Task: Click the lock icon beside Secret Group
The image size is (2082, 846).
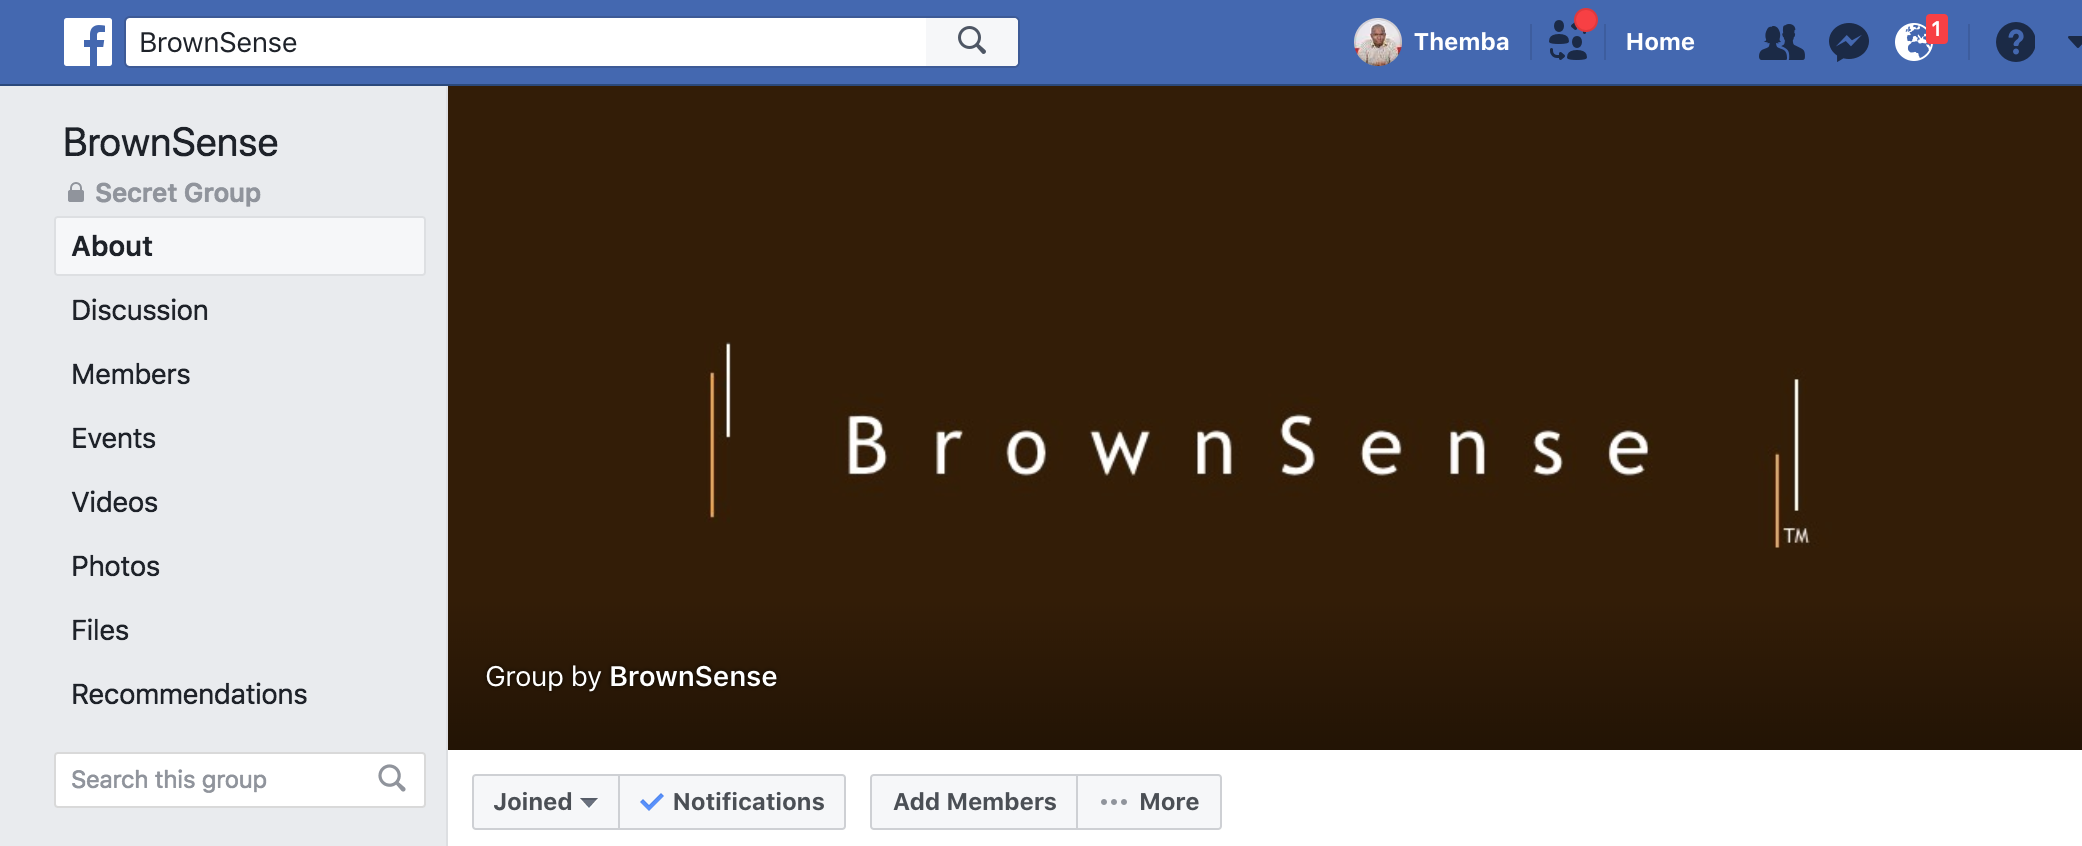Action: (76, 192)
